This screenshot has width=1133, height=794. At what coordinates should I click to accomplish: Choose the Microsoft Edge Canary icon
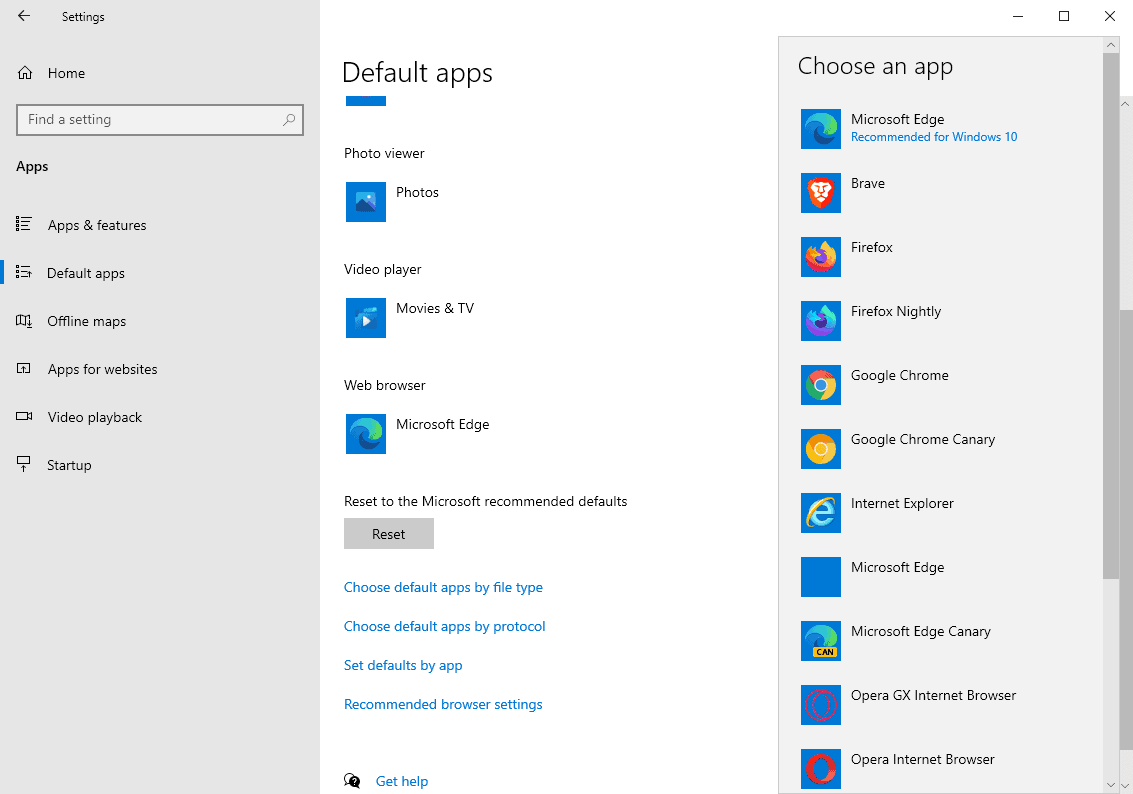pos(821,641)
